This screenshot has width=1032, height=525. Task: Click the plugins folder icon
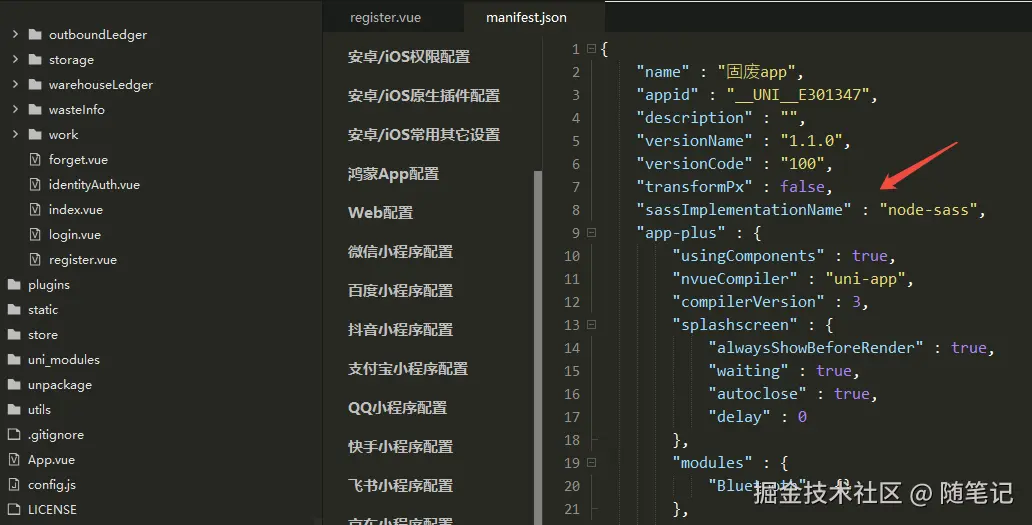tap(14, 284)
